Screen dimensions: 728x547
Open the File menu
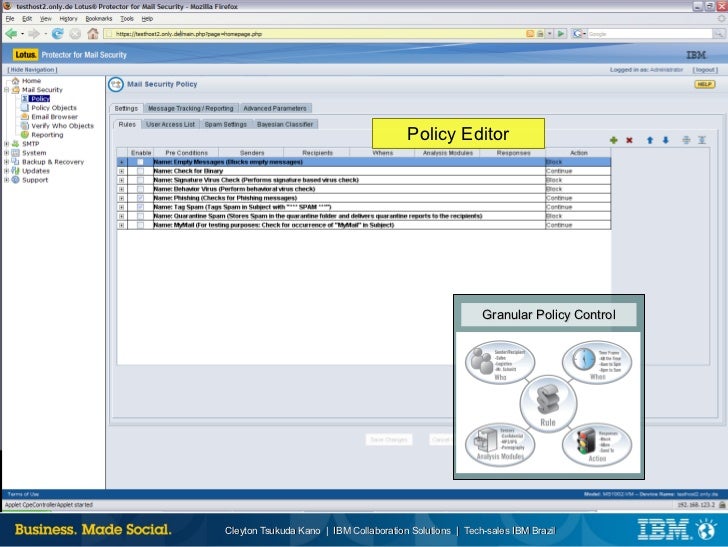tap(10, 19)
